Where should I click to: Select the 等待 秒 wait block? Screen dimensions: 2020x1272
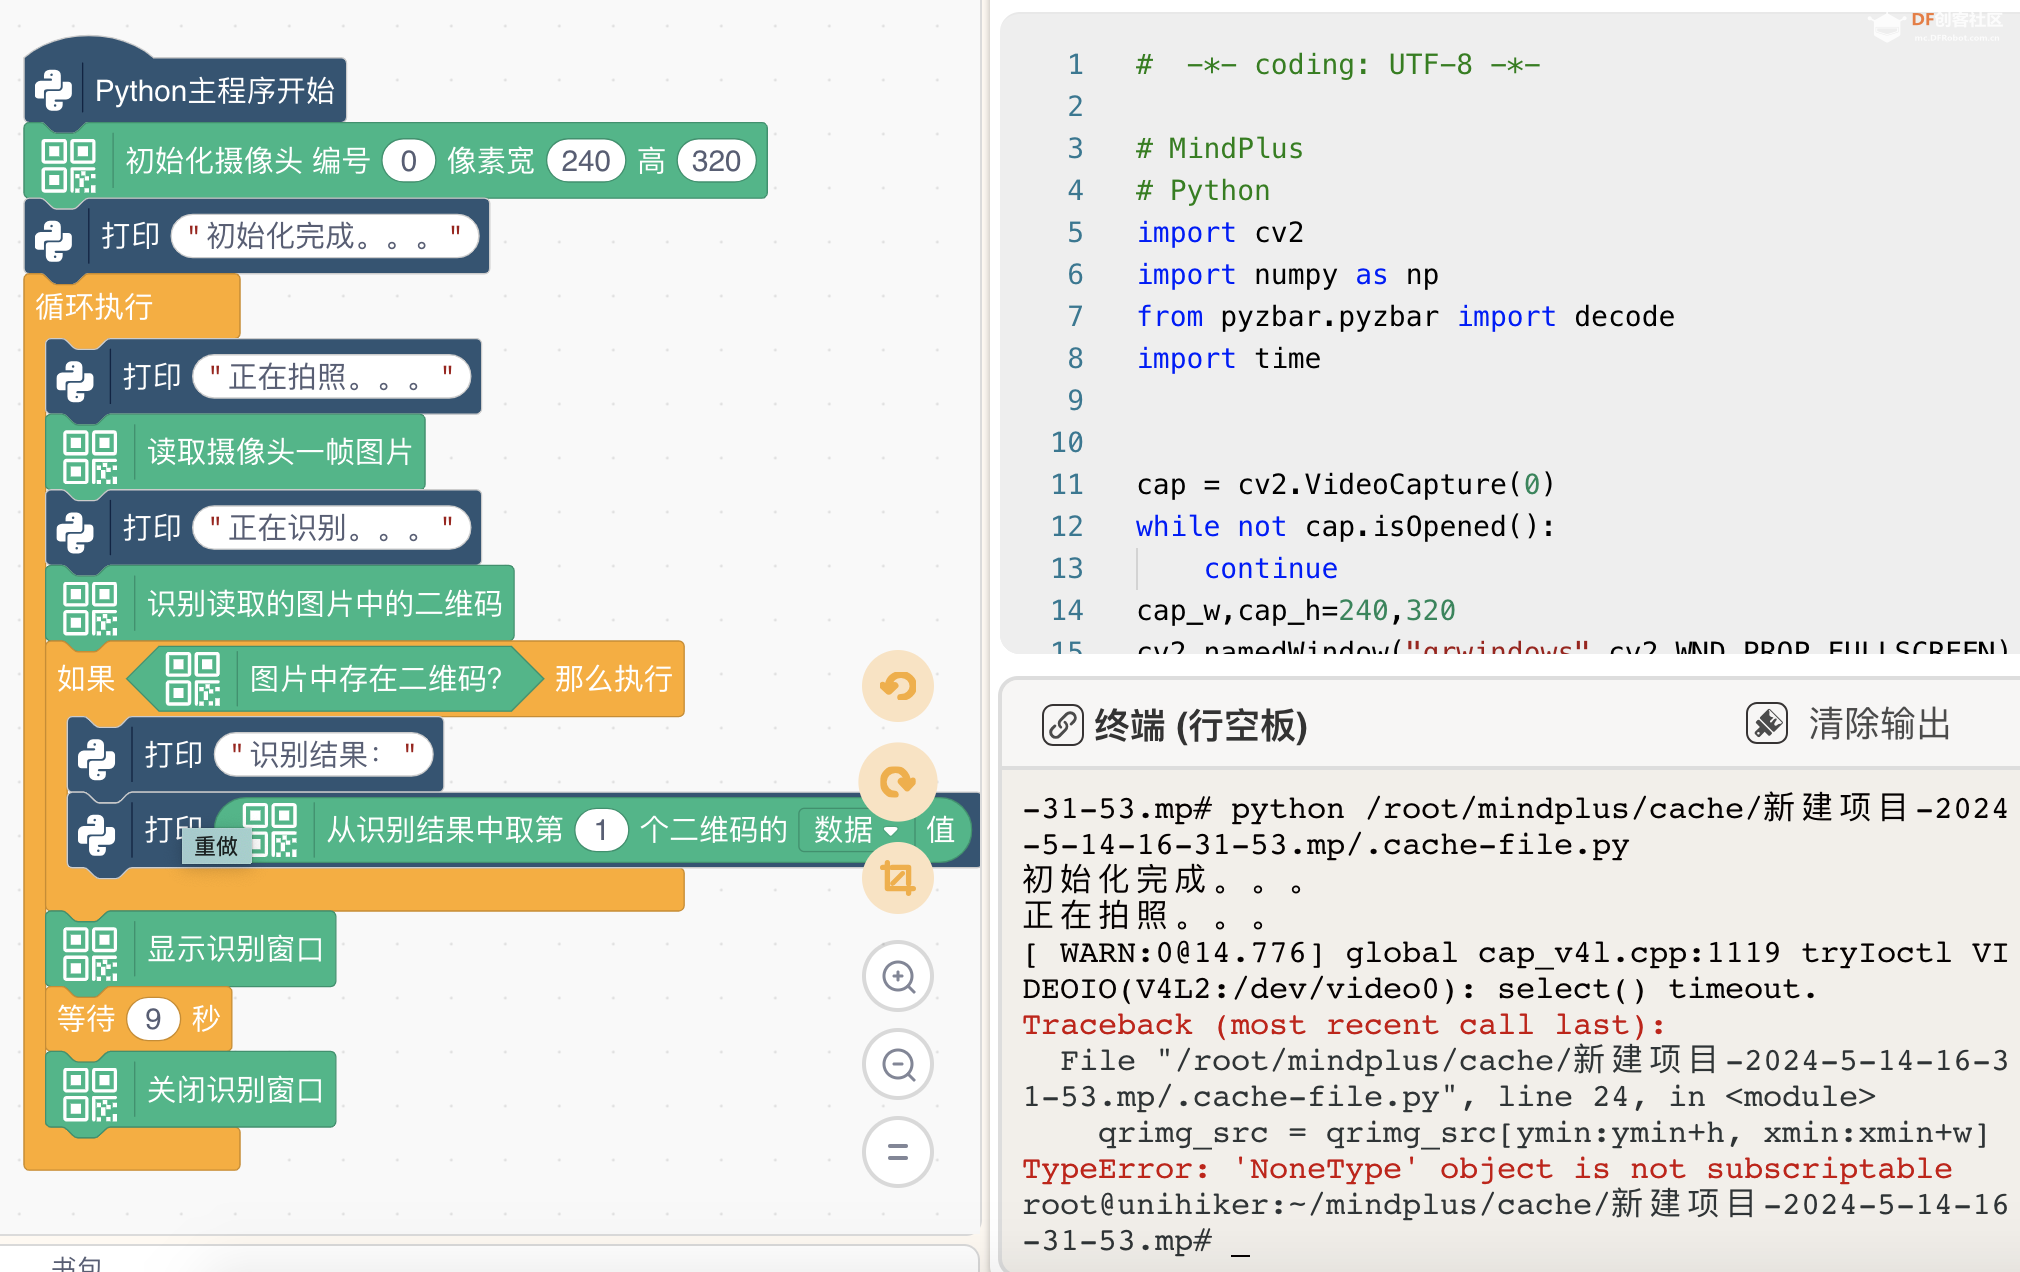coord(139,1019)
